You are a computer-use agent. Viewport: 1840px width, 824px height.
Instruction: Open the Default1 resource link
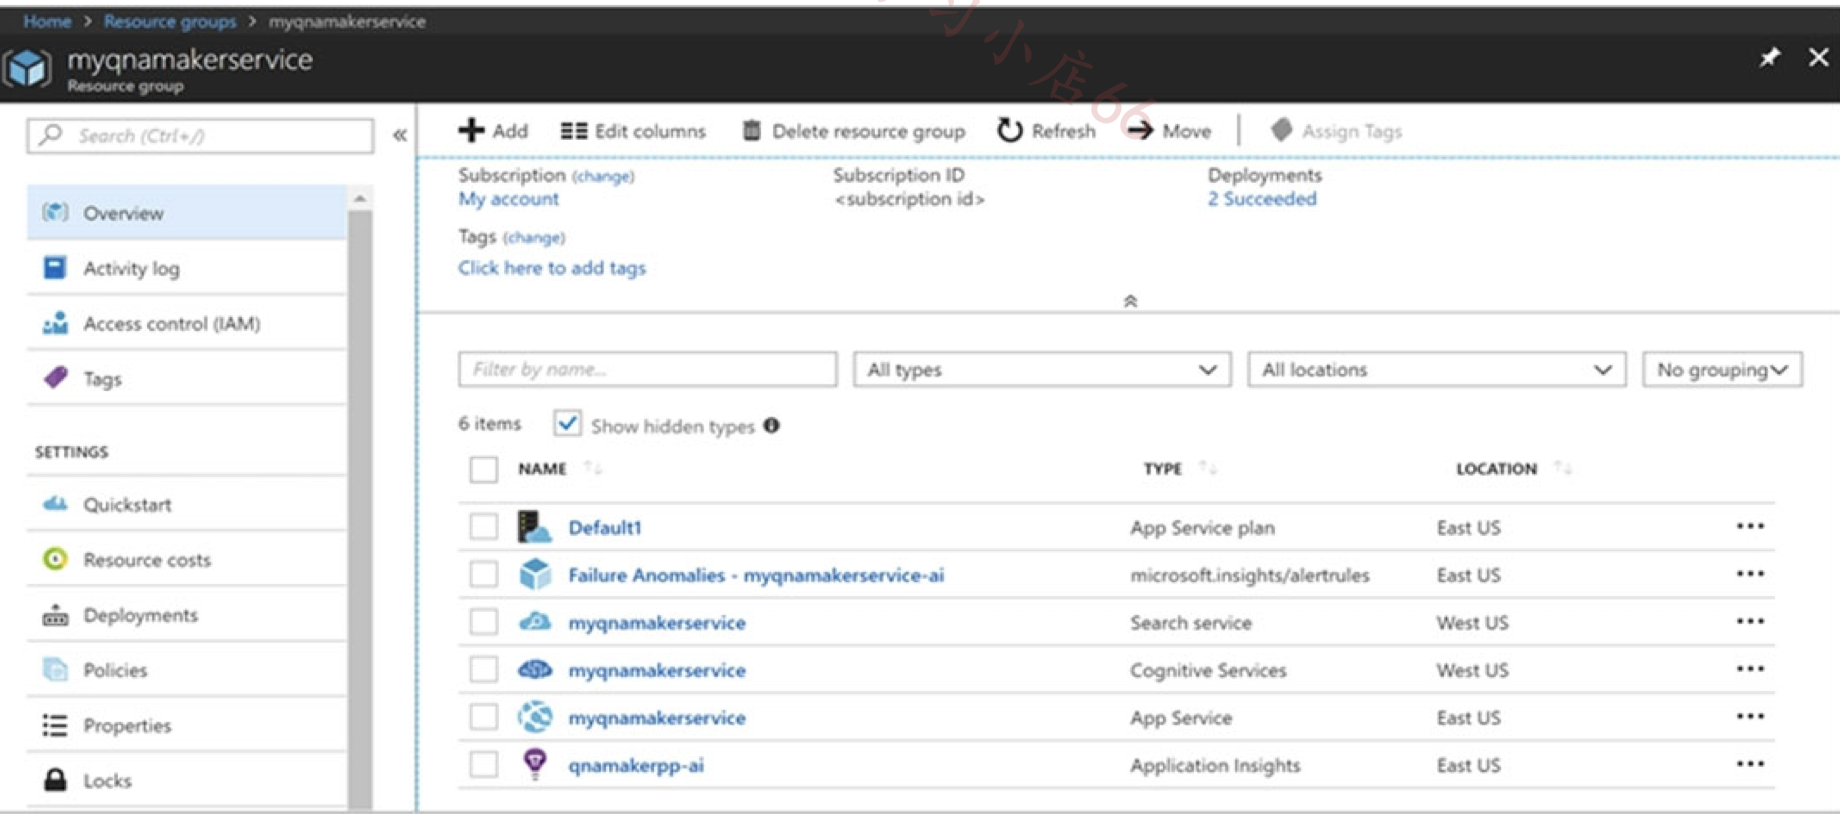click(x=605, y=527)
